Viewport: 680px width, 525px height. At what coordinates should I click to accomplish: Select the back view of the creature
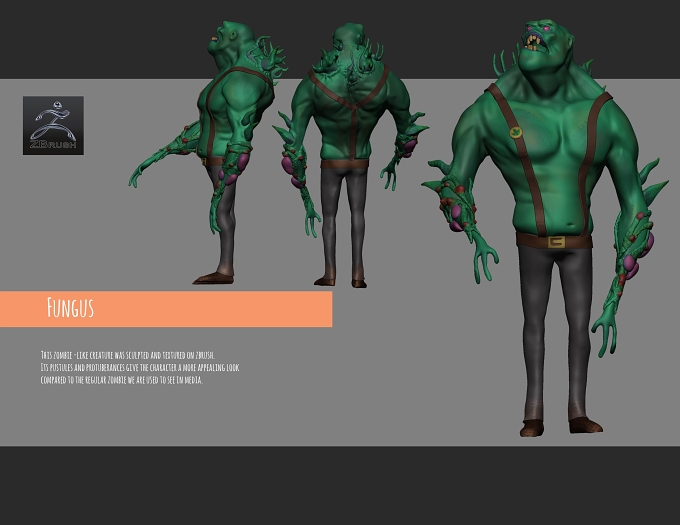pos(350,155)
